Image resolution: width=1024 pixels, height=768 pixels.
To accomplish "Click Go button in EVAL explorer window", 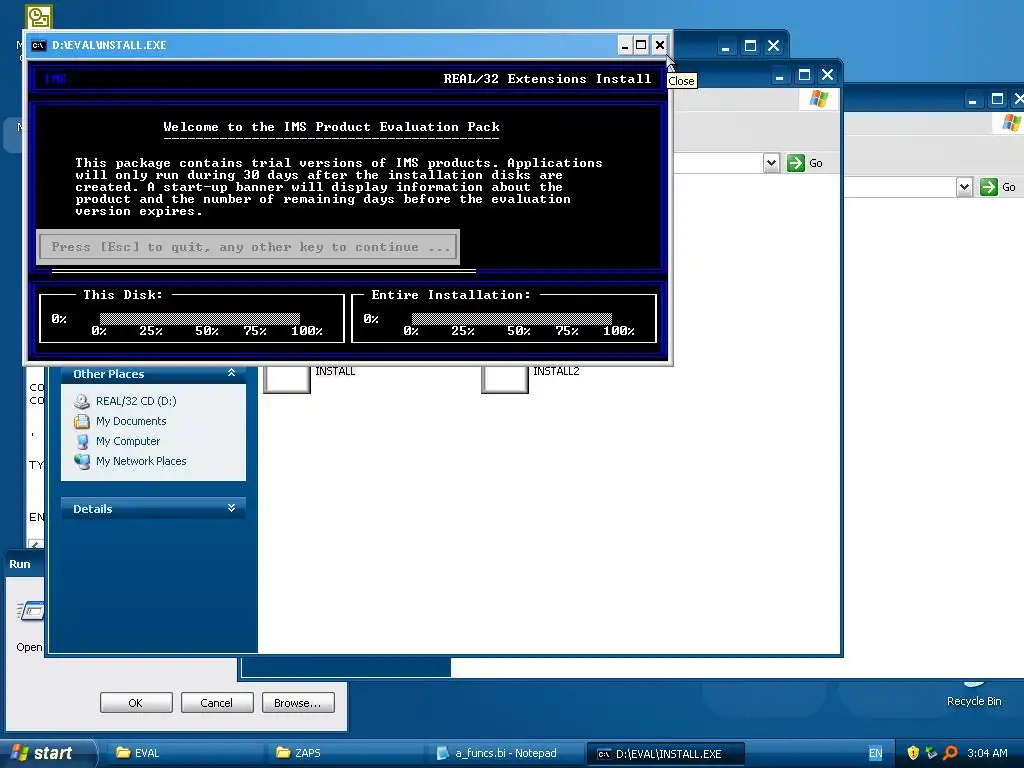I will (805, 163).
